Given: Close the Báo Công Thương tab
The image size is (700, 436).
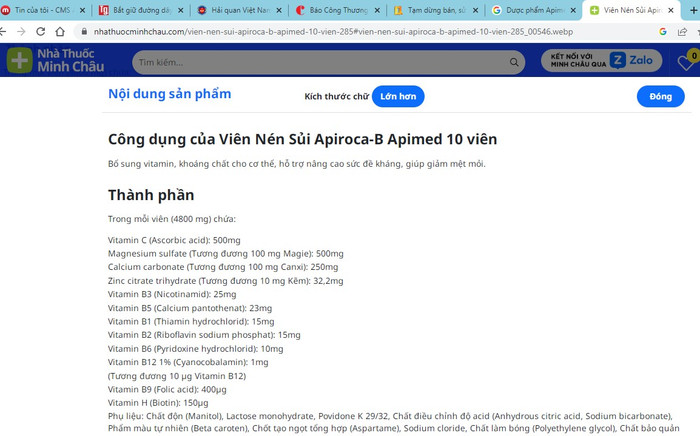Looking at the screenshot, I should [377, 10].
